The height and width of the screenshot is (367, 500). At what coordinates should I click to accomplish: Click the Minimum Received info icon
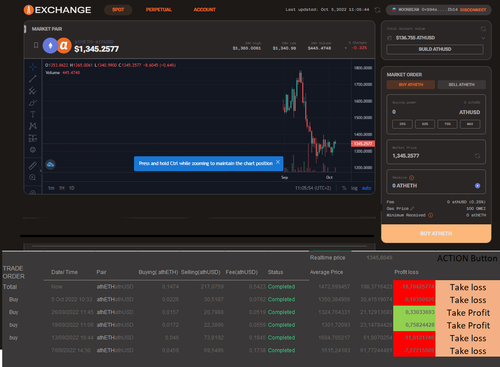click(x=430, y=215)
